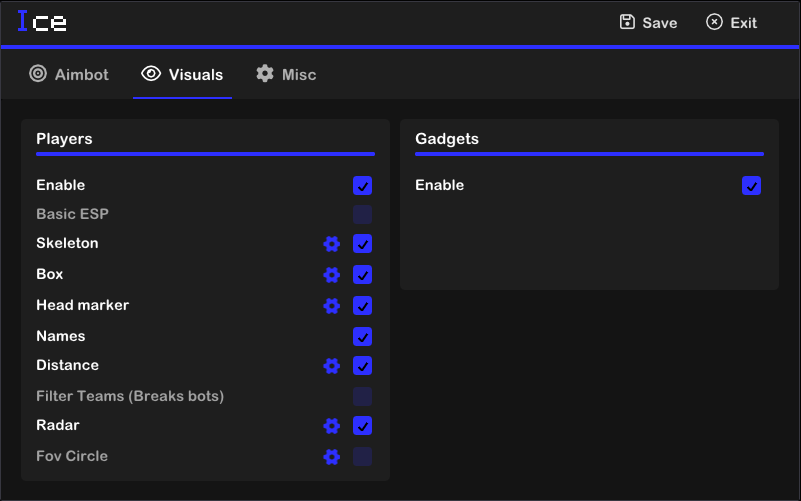The width and height of the screenshot is (801, 501).
Task: Open the Misc tab
Action: (x=286, y=74)
